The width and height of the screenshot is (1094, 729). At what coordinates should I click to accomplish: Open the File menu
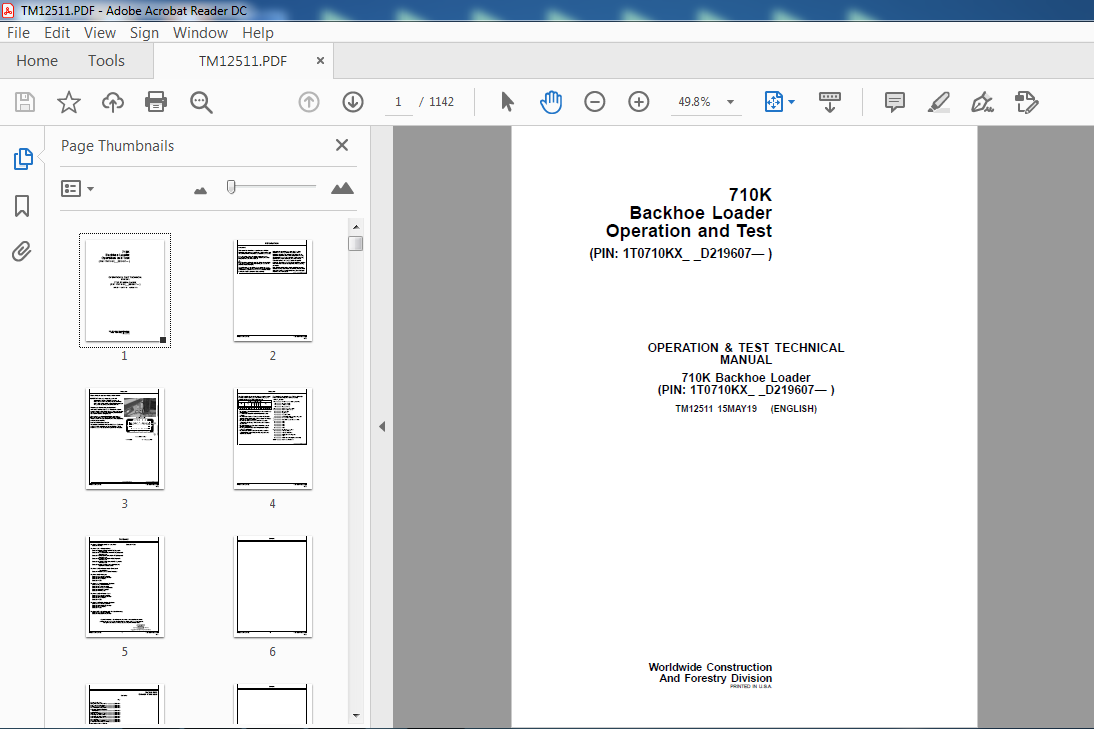pos(18,33)
